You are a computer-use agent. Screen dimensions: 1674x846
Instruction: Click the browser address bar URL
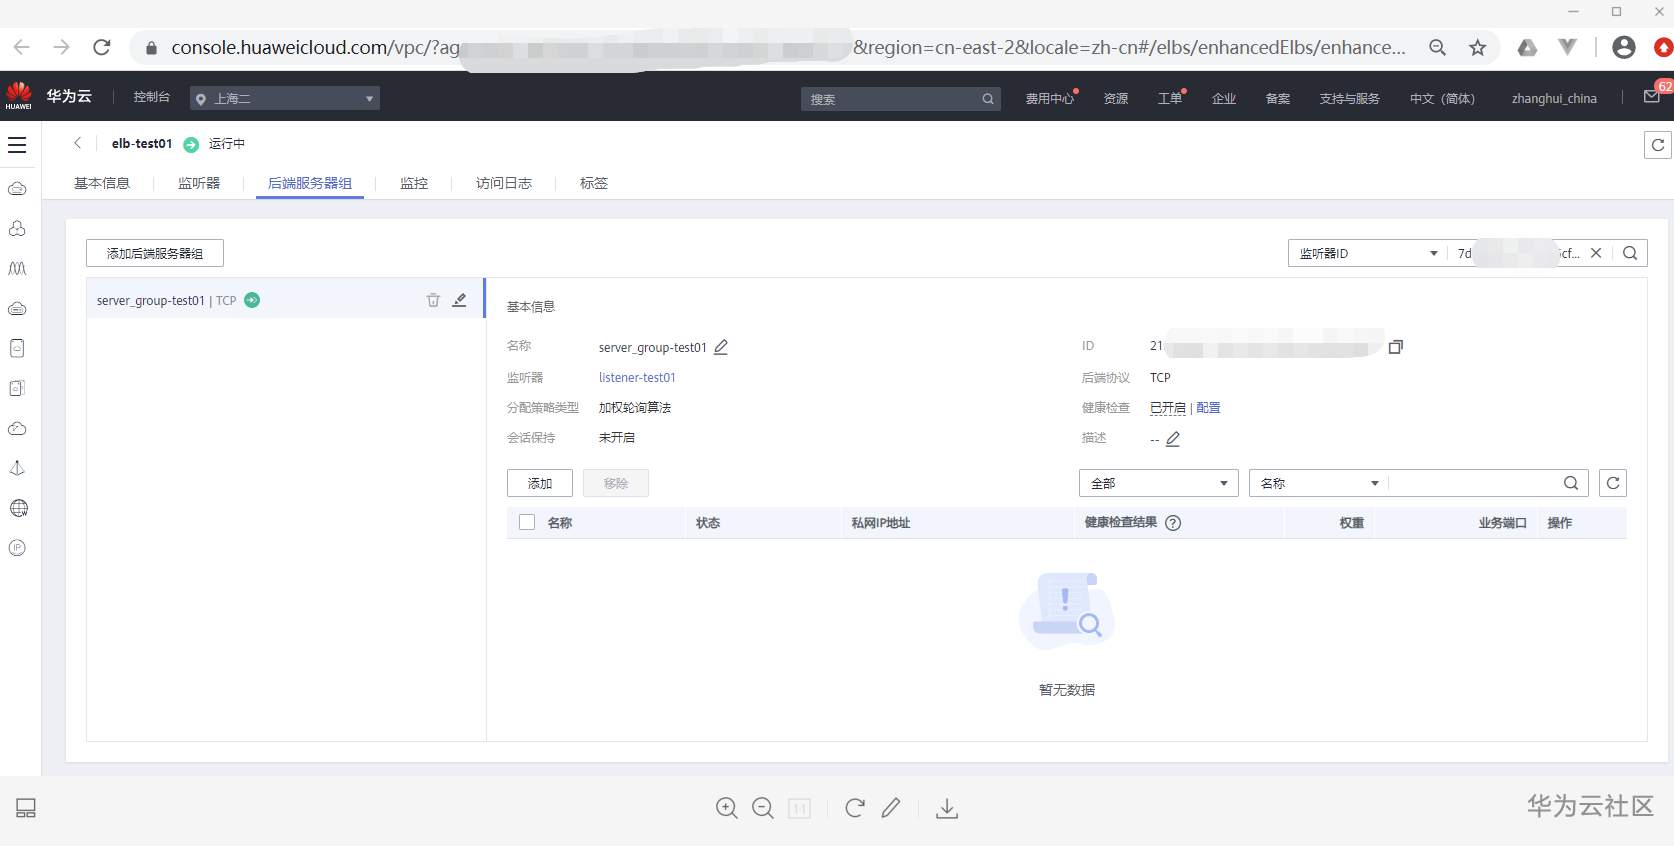788,47
